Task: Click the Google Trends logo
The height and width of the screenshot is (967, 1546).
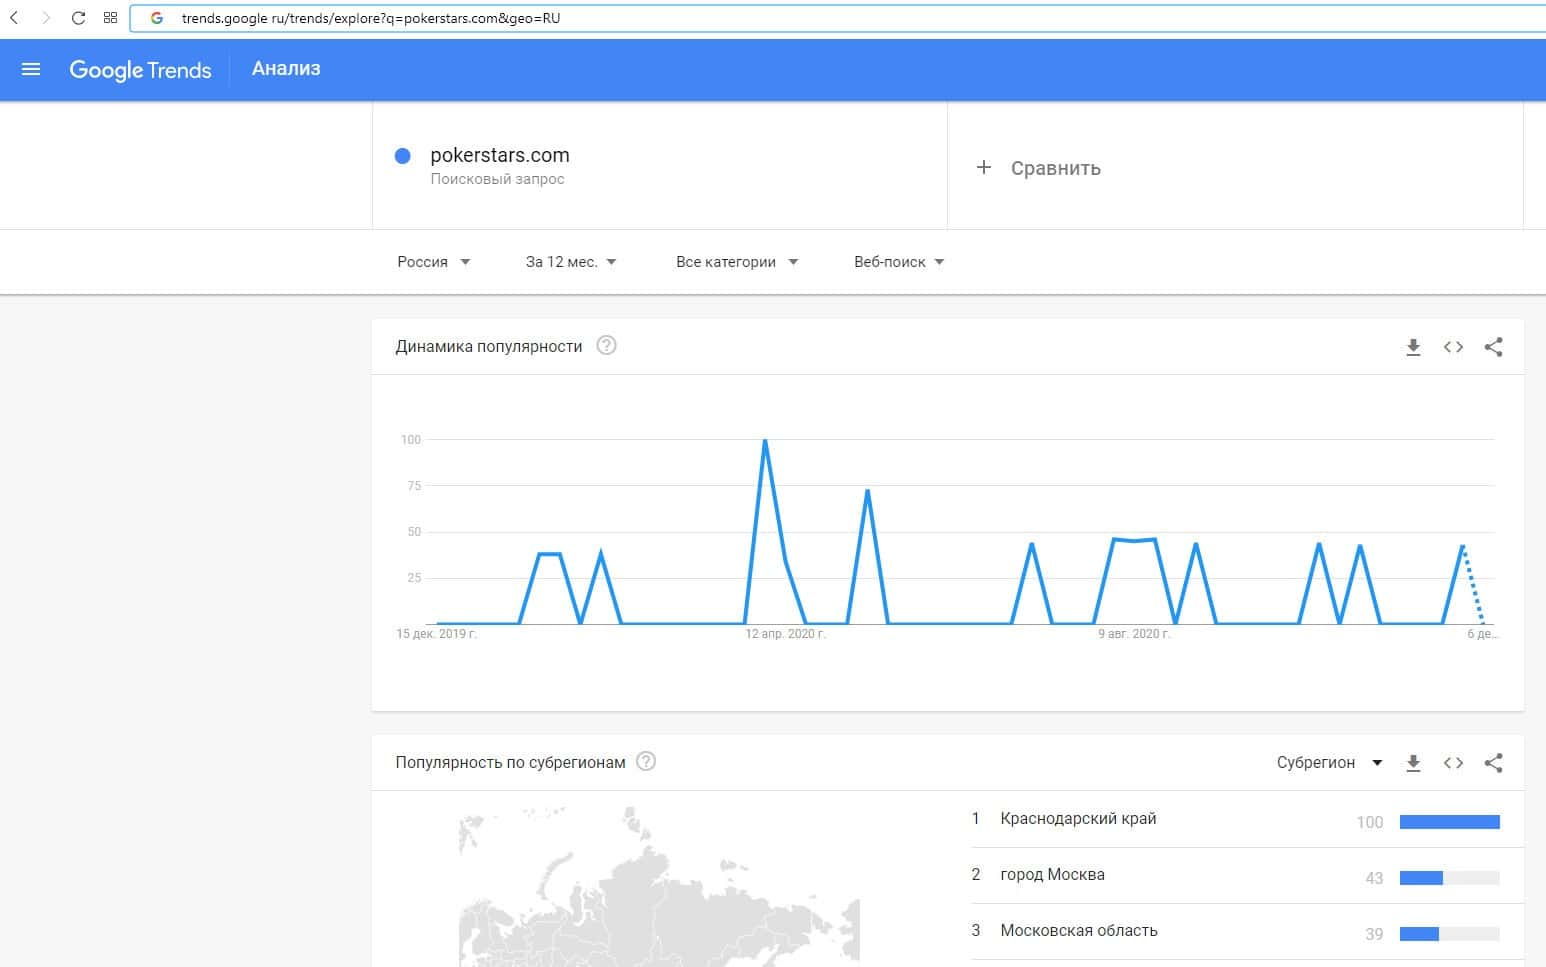Action: pos(140,70)
